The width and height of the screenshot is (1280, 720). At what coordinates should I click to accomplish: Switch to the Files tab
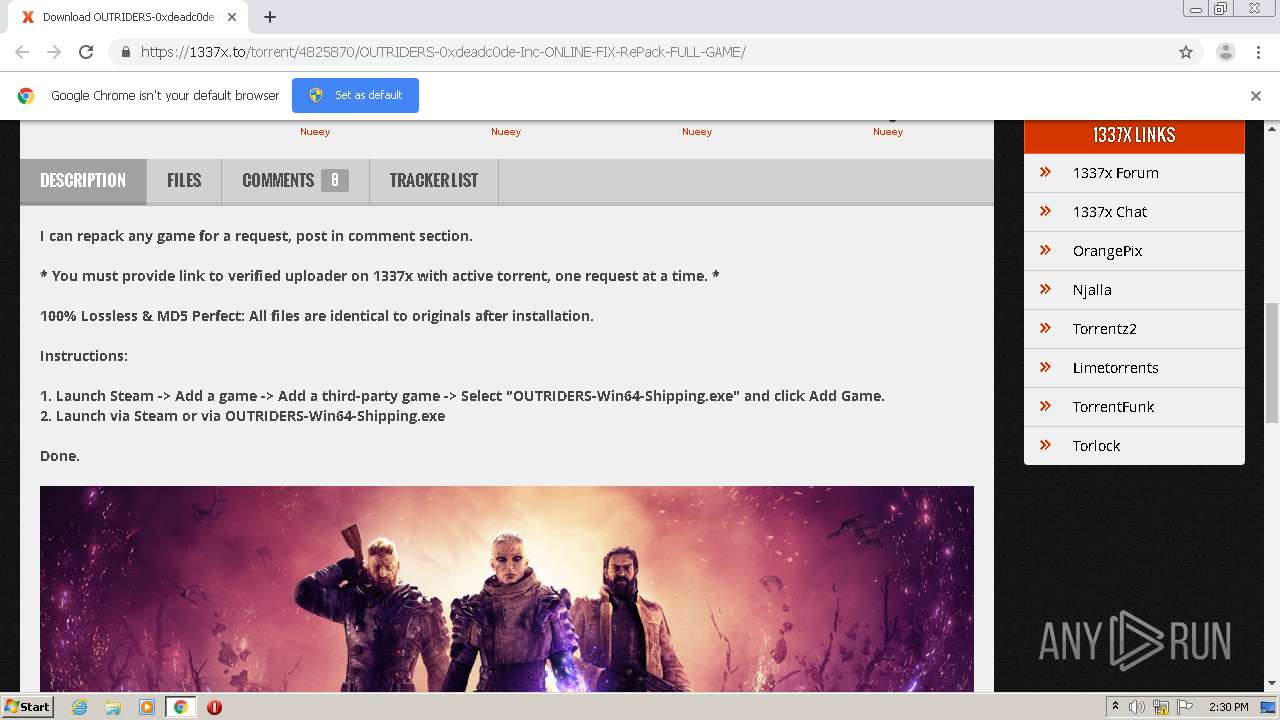click(x=184, y=181)
